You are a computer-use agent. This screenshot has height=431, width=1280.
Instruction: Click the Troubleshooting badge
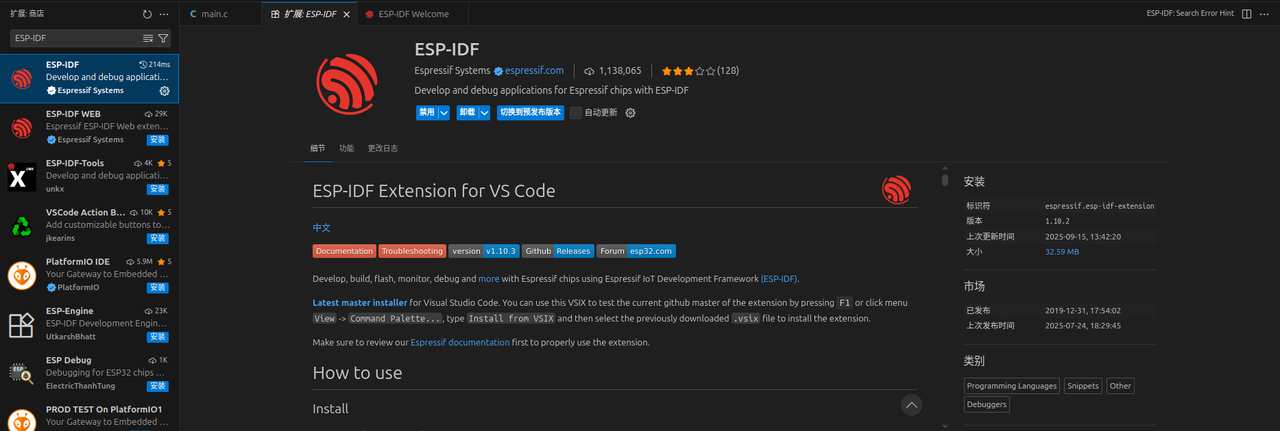412,251
